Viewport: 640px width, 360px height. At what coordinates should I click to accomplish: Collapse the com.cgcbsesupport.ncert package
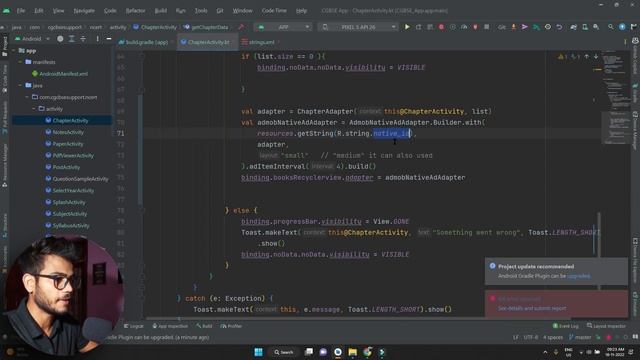click(x=27, y=97)
